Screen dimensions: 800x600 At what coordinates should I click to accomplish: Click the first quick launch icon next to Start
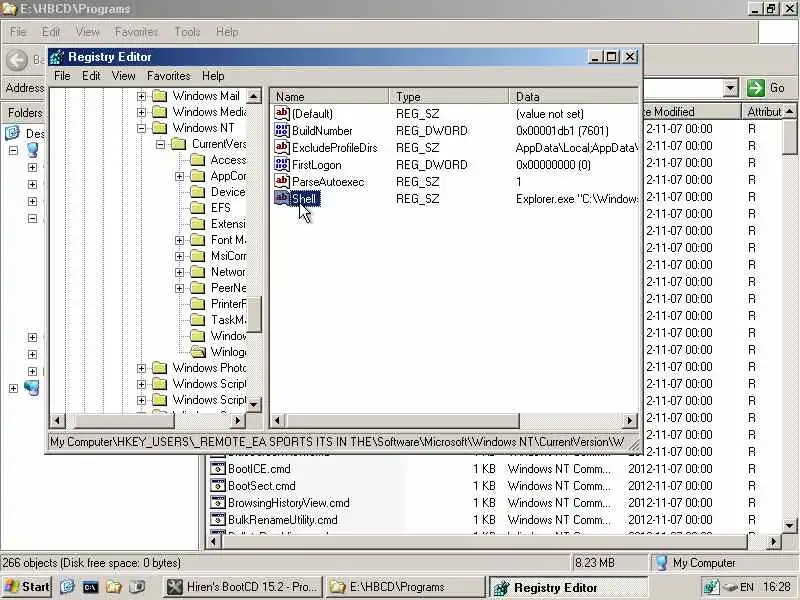[x=67, y=587]
